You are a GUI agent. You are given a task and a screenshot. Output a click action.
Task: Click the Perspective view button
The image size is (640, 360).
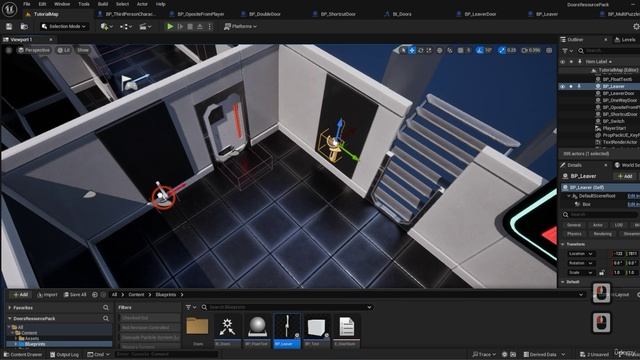tap(34, 50)
